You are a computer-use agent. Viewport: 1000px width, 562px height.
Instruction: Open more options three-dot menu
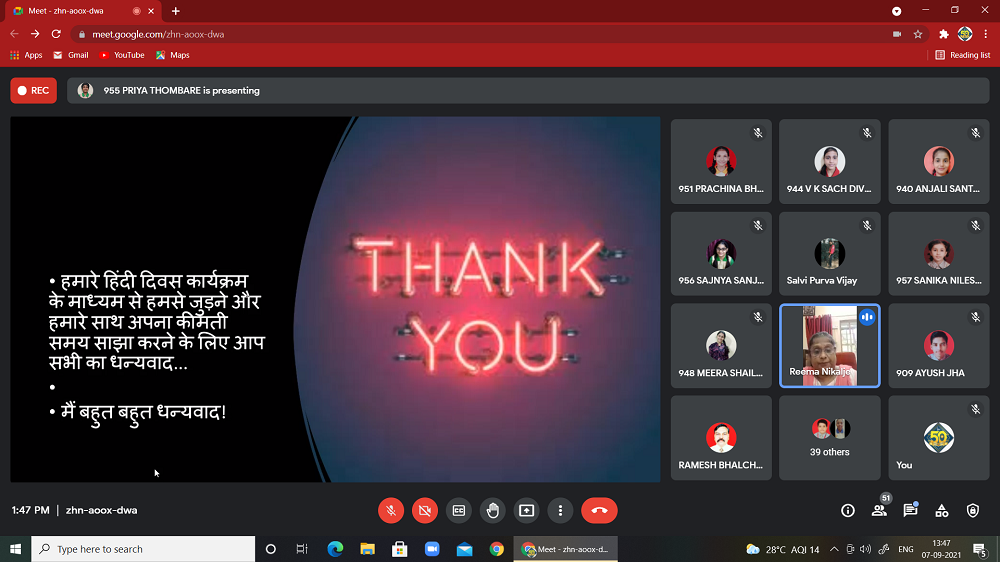coord(561,510)
